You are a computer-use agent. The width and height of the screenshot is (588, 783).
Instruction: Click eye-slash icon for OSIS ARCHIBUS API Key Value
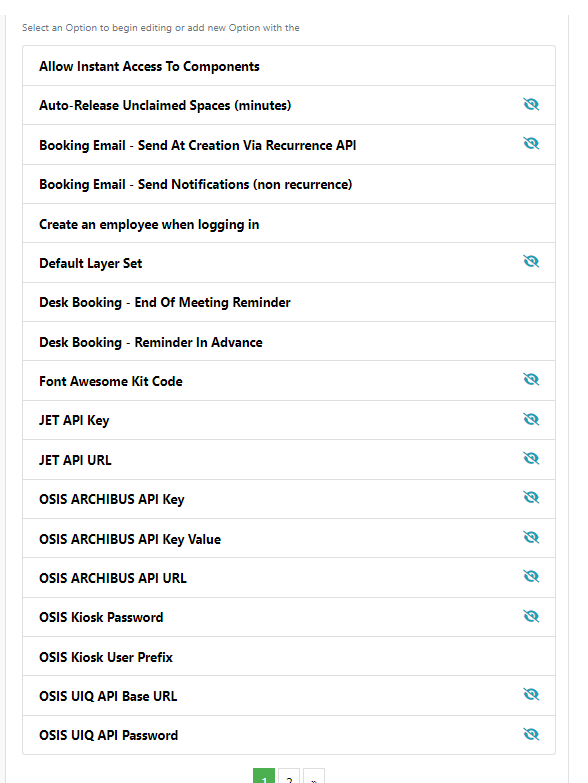click(x=531, y=537)
